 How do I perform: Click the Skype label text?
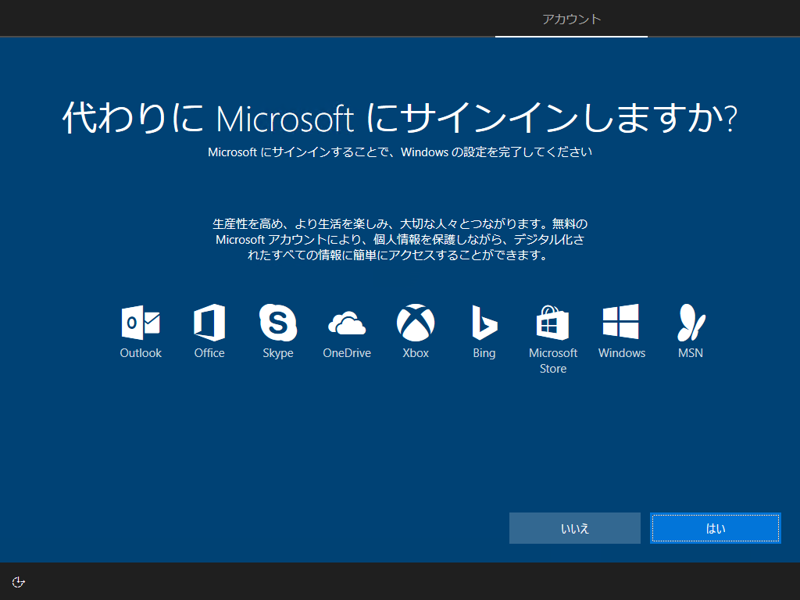tap(278, 353)
